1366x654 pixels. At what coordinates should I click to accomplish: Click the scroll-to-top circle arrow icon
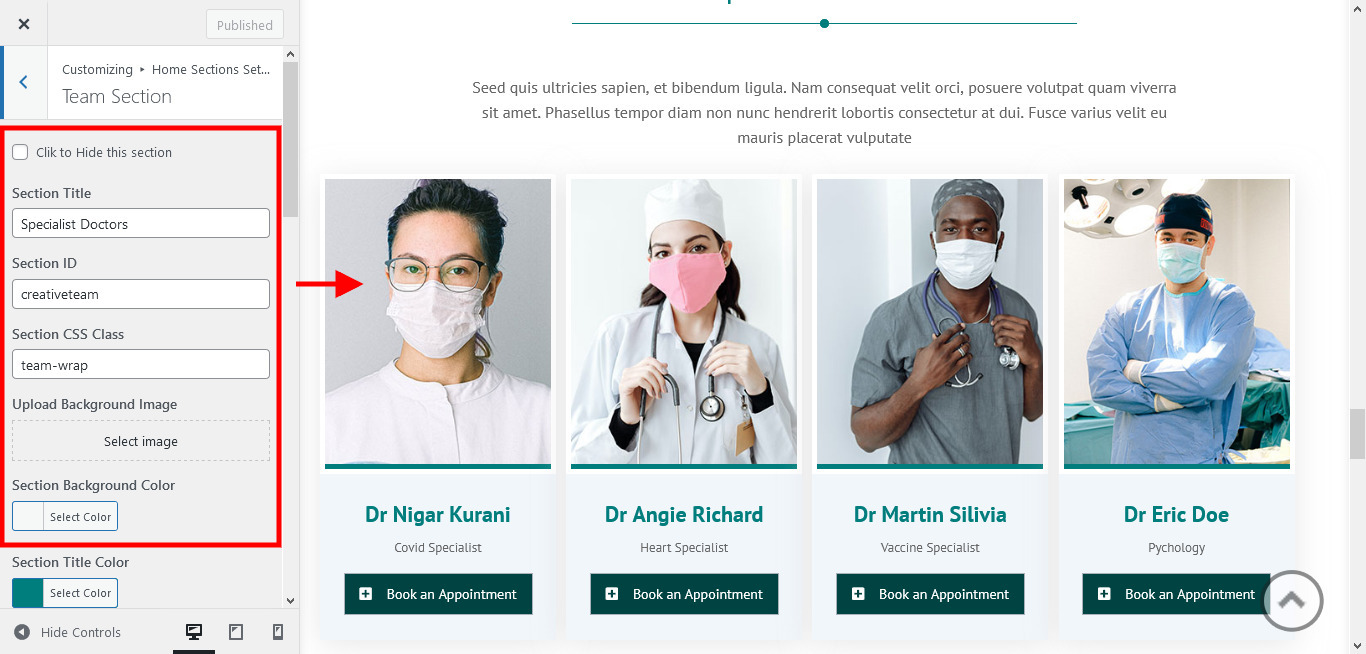[1292, 600]
